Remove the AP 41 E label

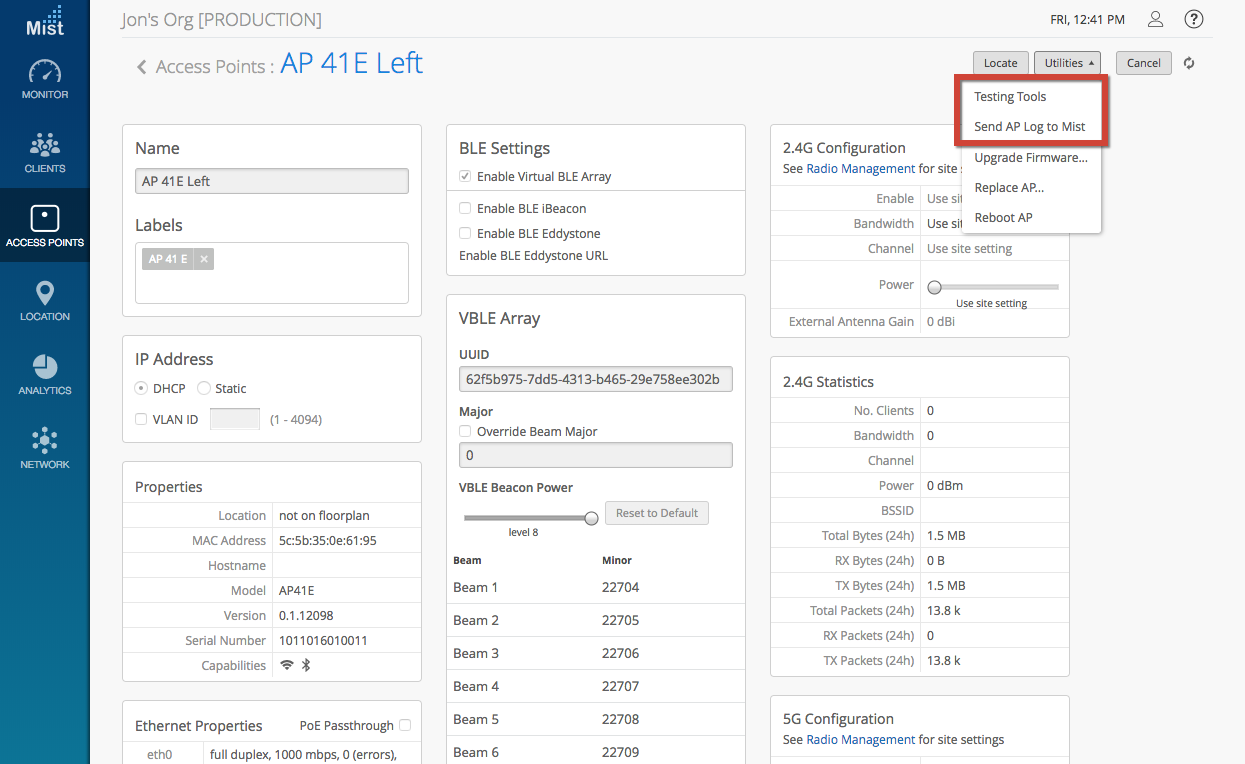(204, 259)
